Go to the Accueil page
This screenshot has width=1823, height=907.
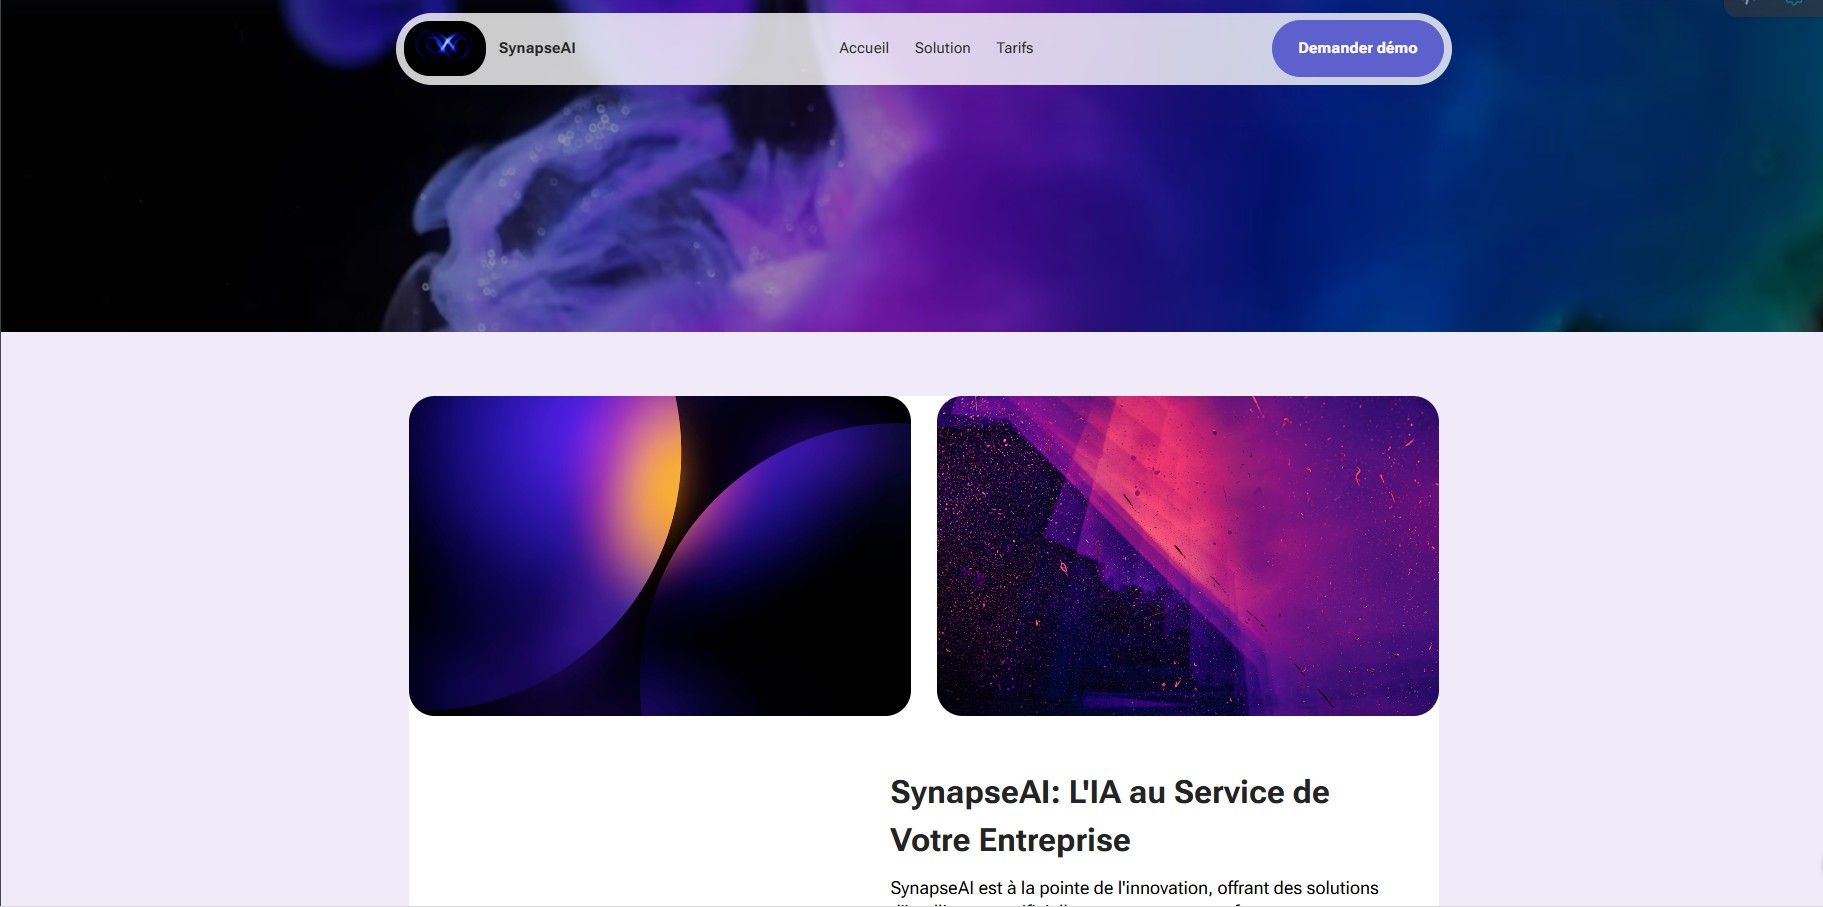[x=864, y=48]
